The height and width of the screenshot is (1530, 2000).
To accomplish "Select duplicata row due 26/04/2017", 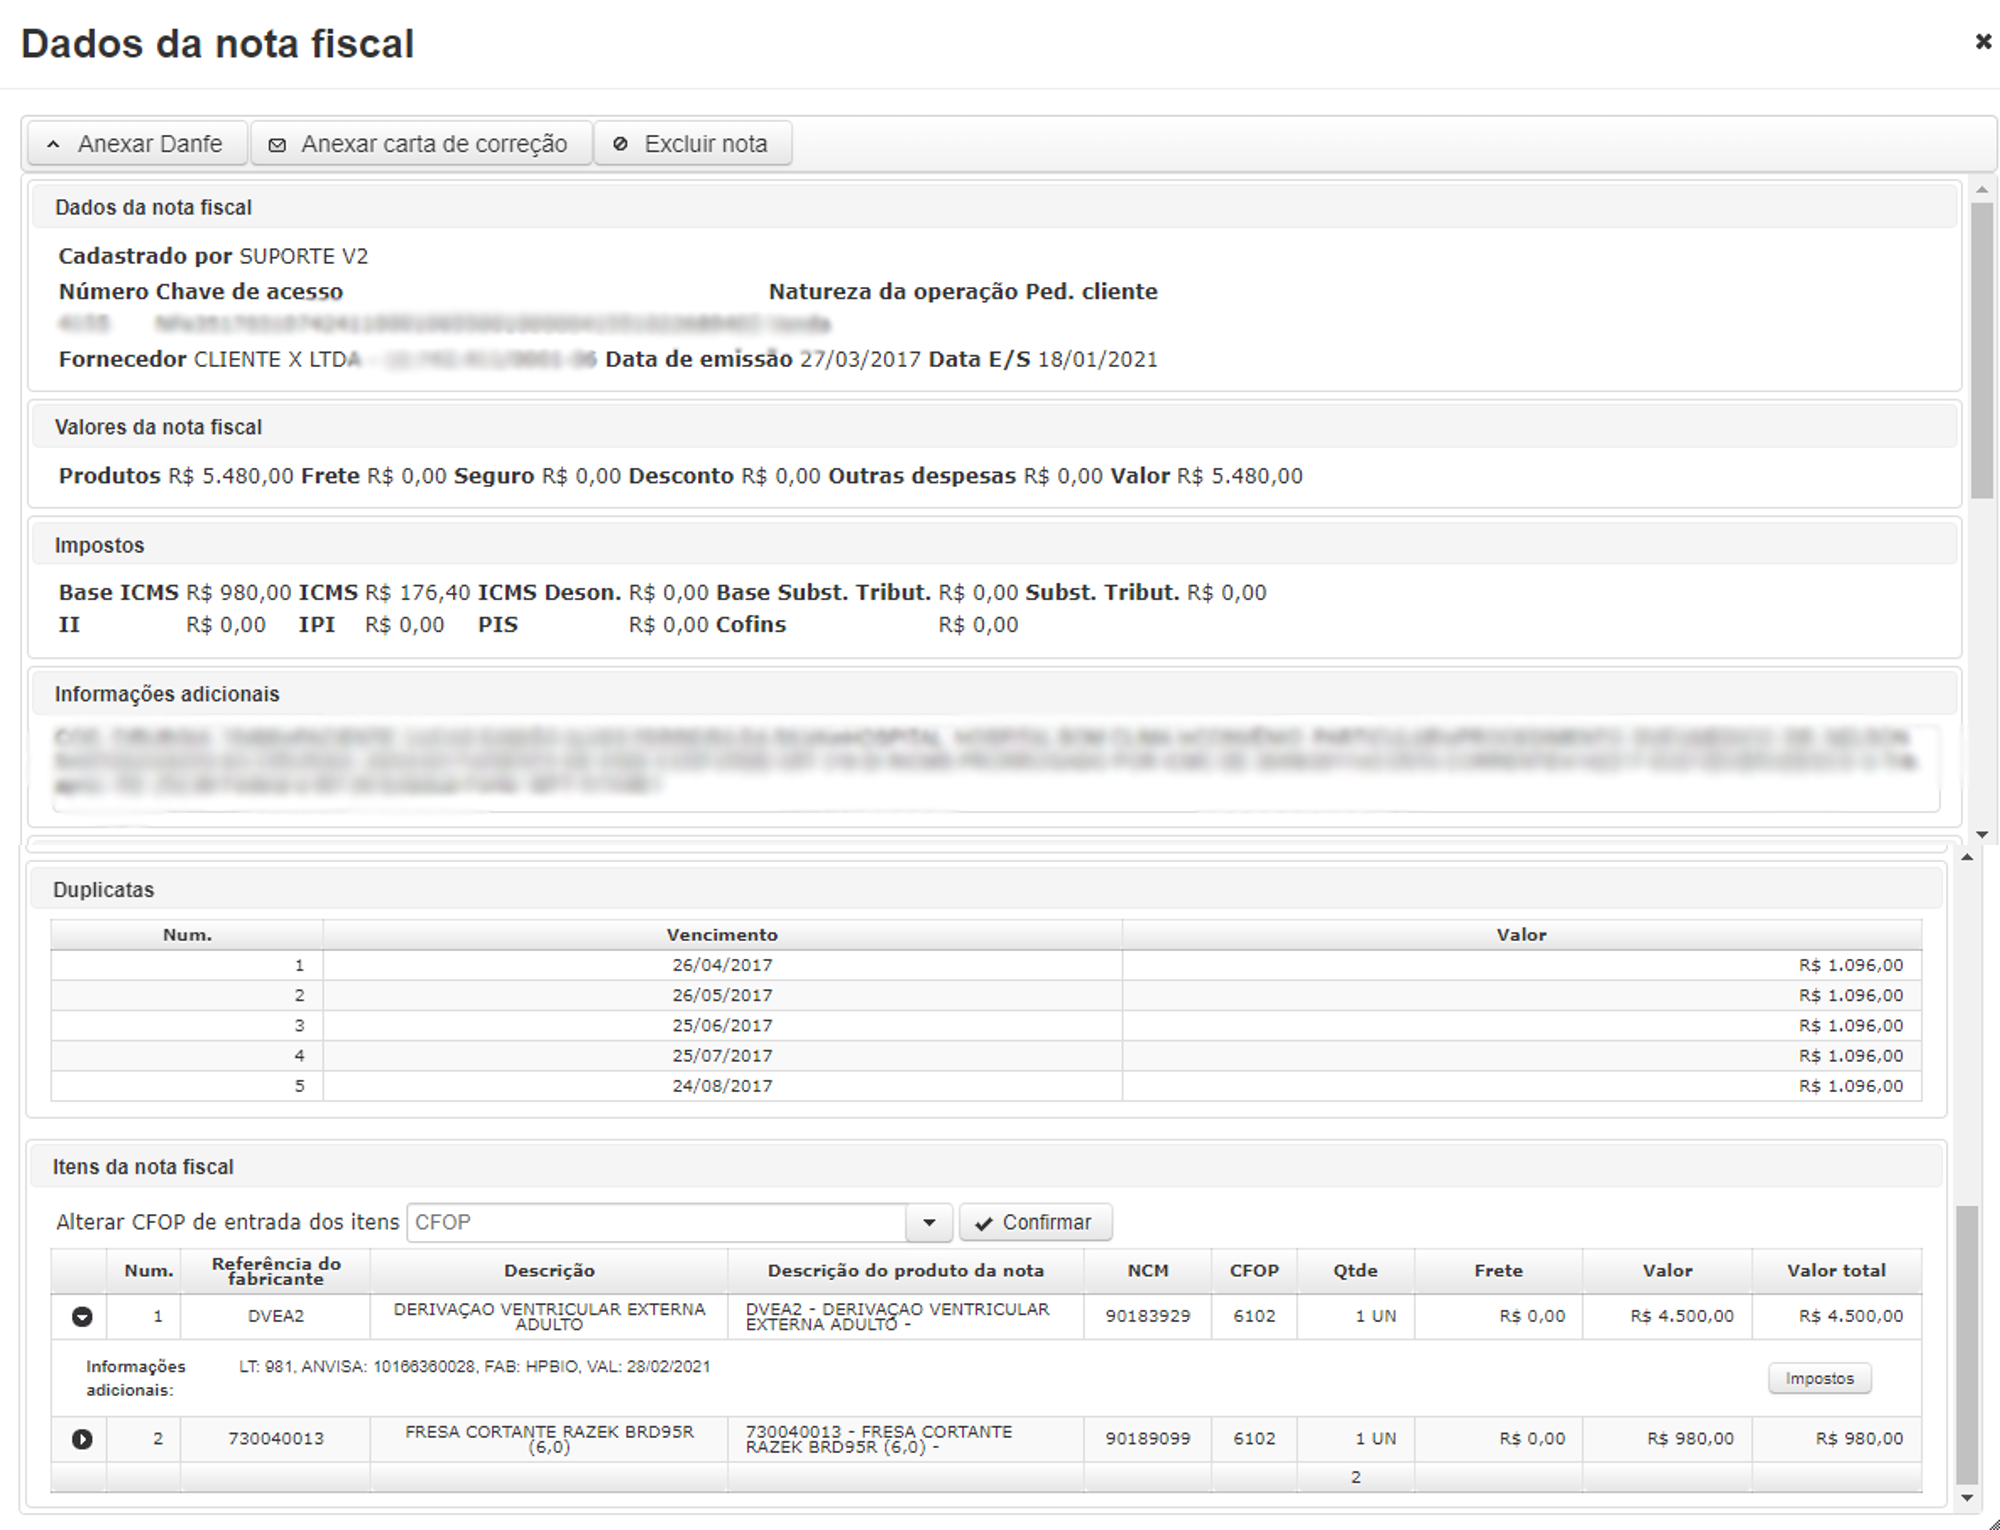I will 986,965.
